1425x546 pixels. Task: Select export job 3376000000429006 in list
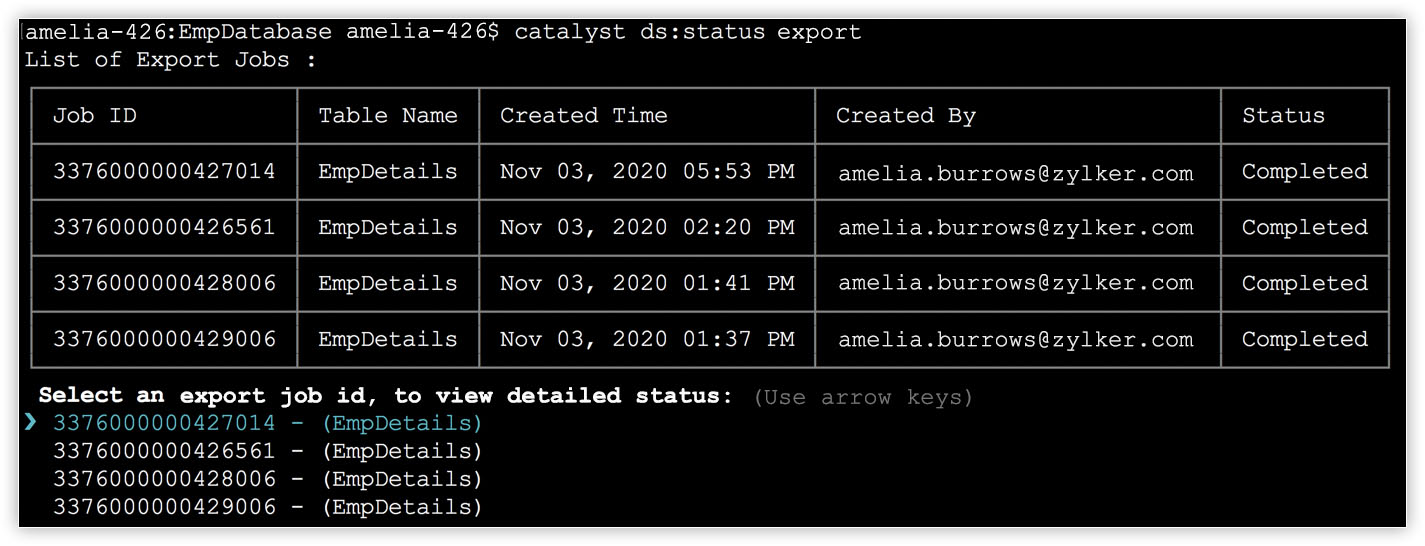267,507
